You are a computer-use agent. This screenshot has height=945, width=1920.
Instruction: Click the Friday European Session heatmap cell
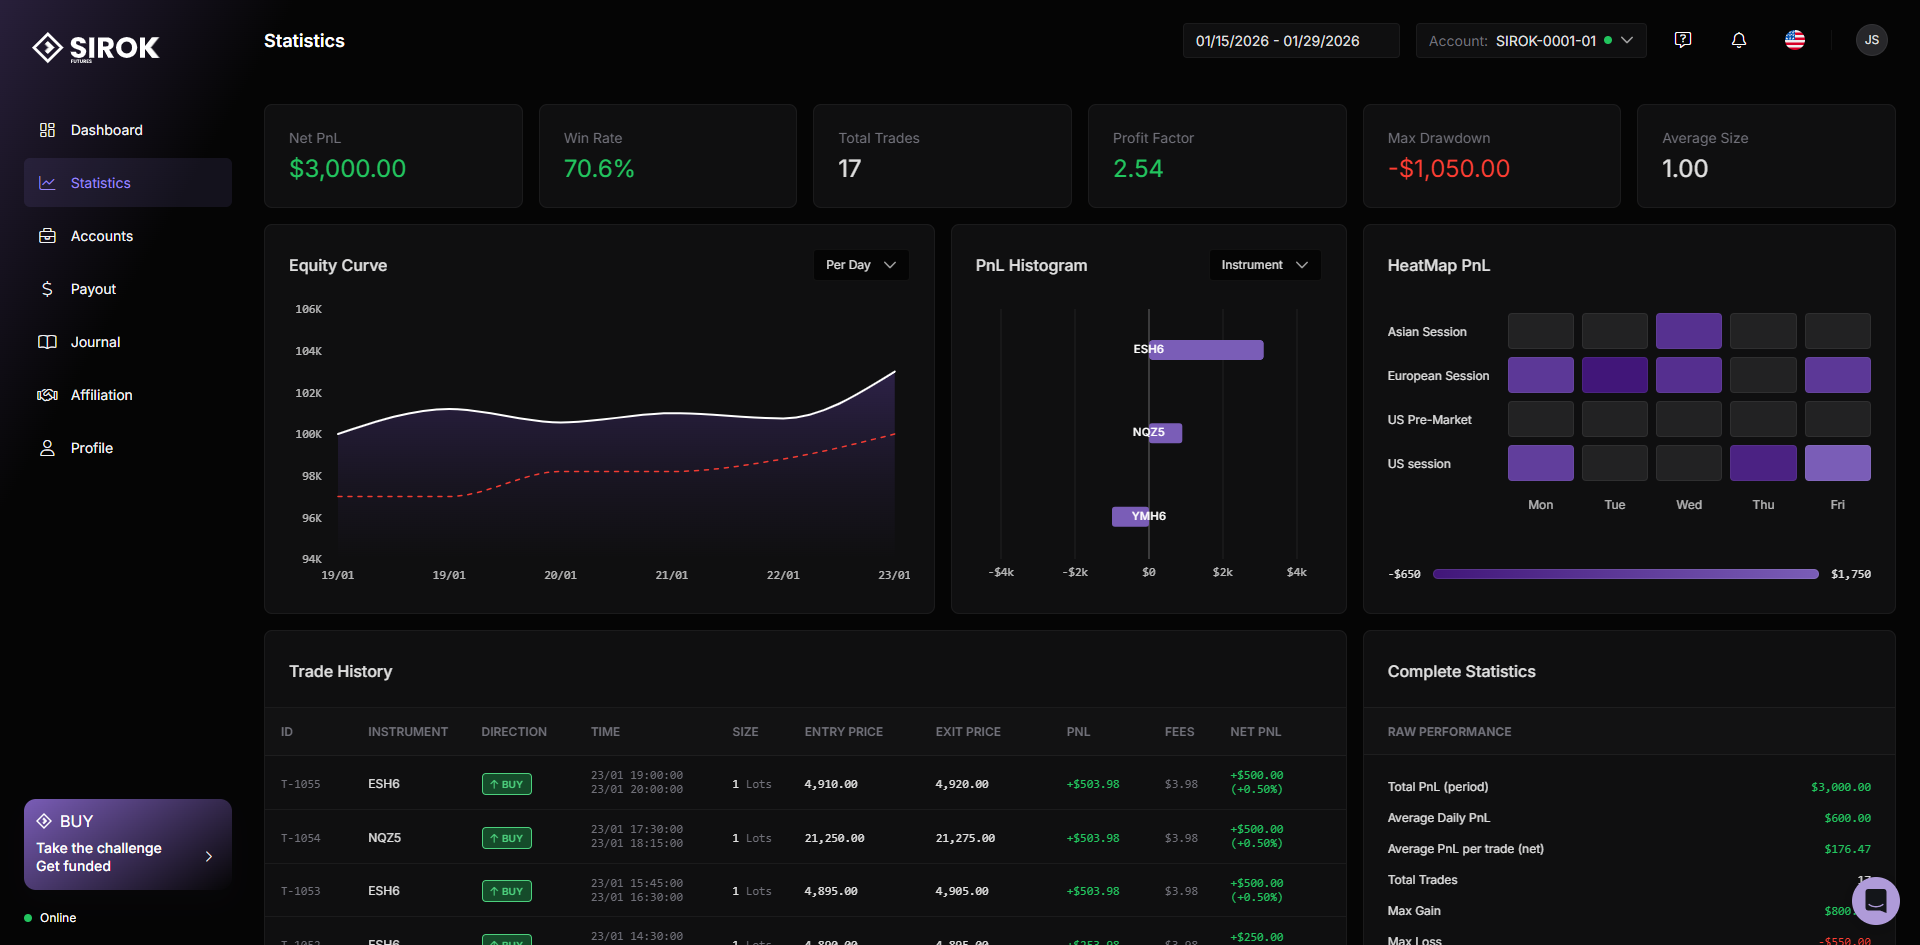(x=1837, y=375)
